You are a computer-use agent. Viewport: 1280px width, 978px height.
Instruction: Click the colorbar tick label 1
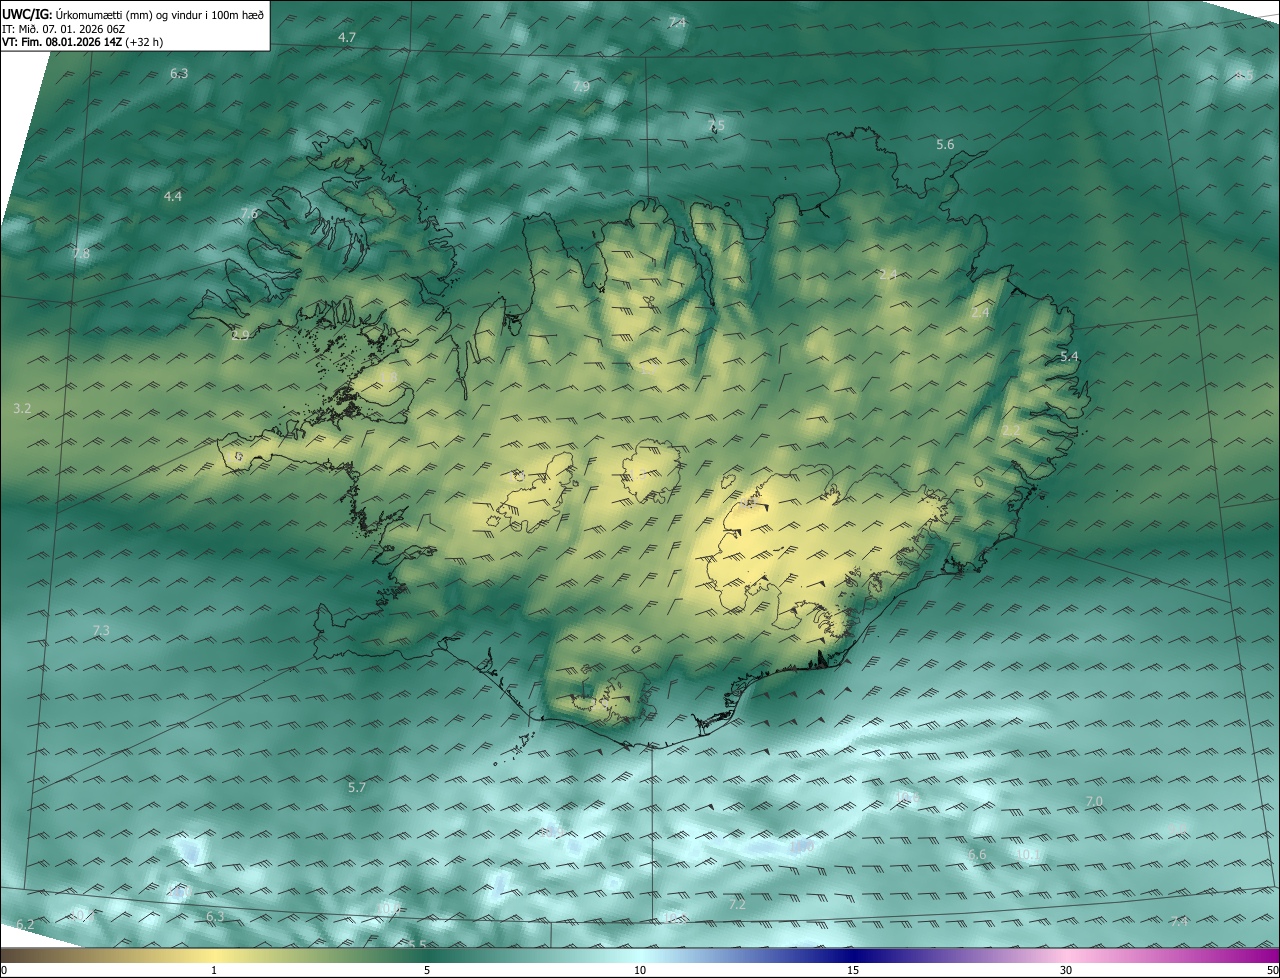click(x=214, y=971)
